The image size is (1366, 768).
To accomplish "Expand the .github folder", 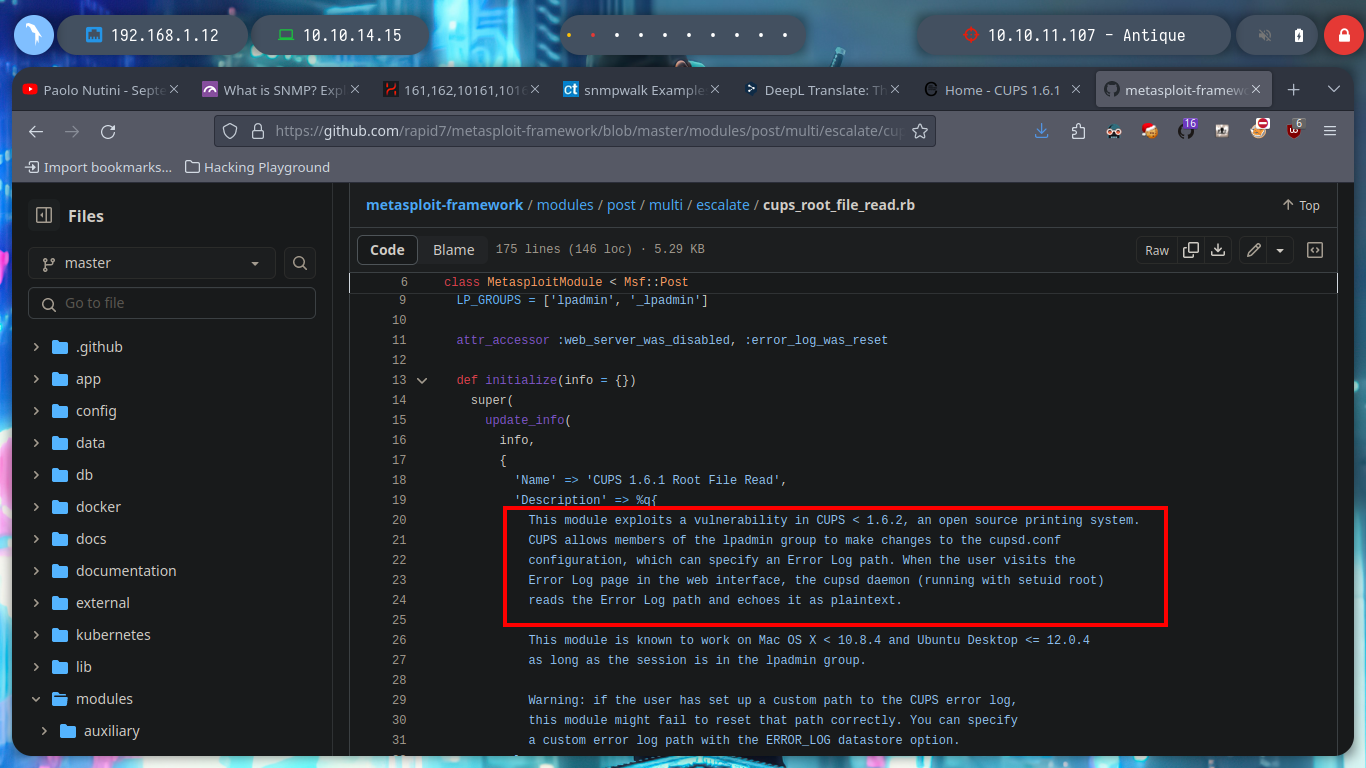I will tap(36, 347).
